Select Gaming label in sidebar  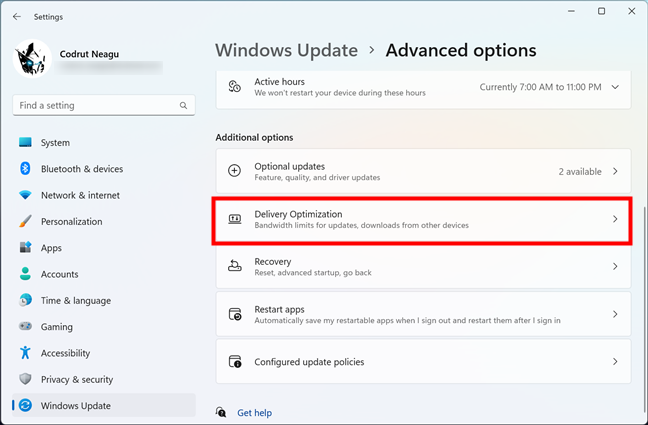pyautogui.click(x=57, y=327)
